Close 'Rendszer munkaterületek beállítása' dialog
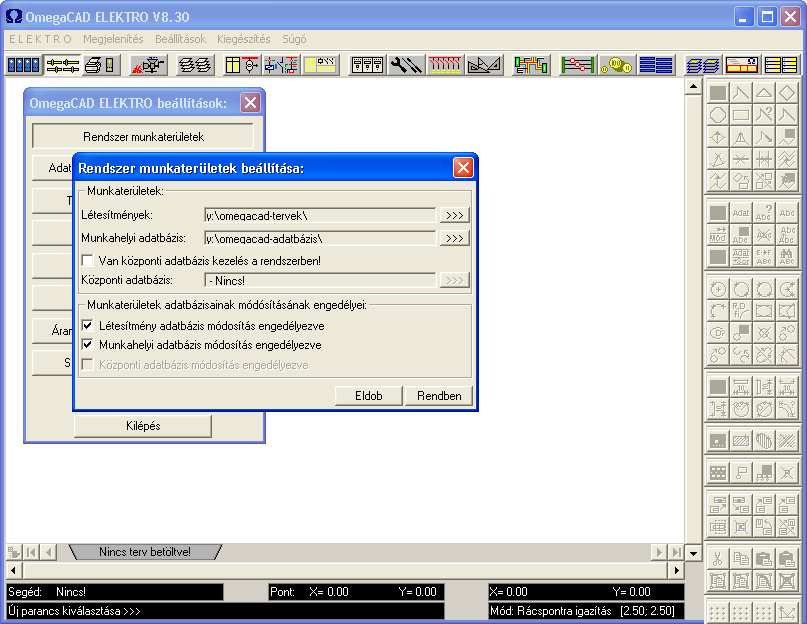The width and height of the screenshot is (807, 624). (463, 168)
